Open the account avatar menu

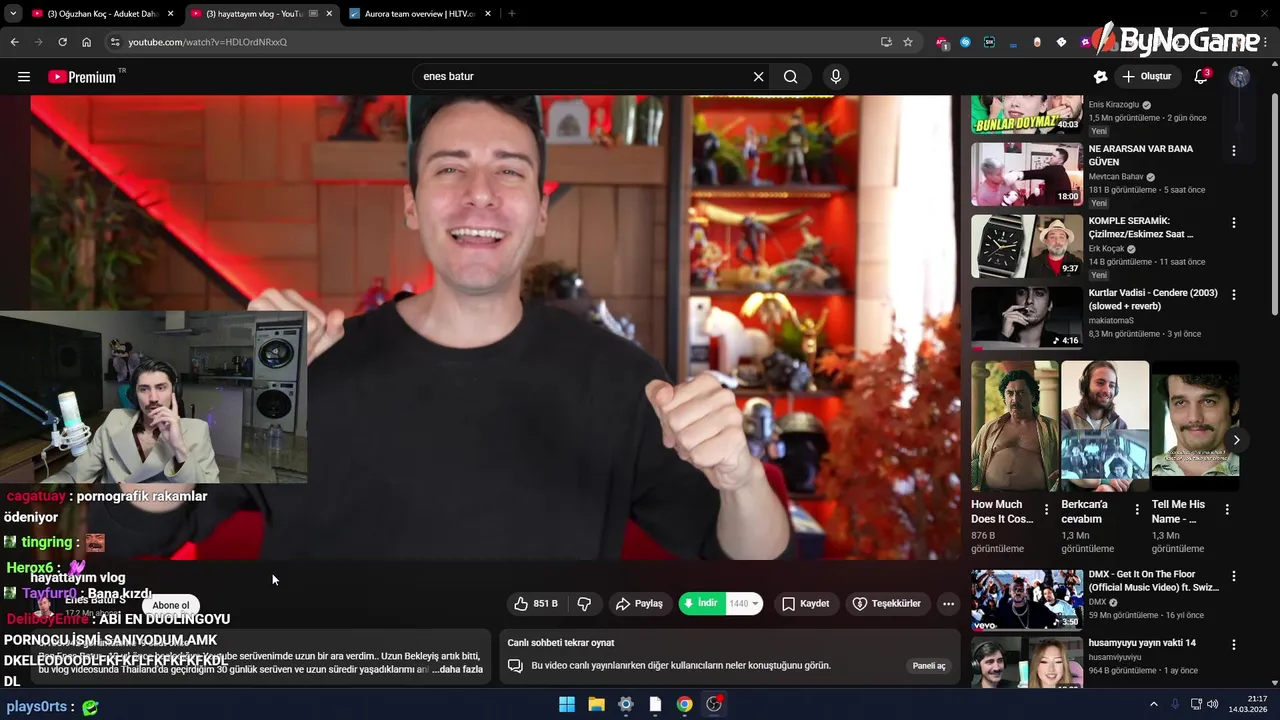point(1239,77)
